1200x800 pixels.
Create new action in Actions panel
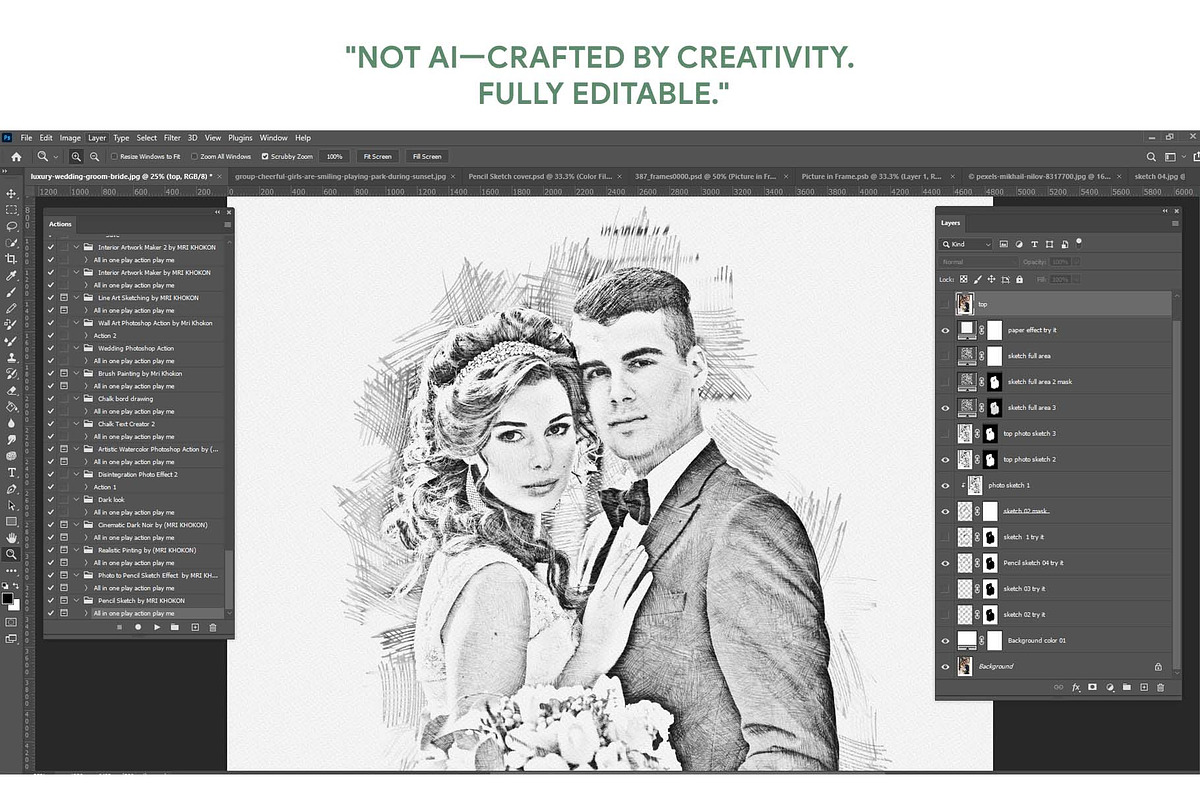(x=195, y=627)
